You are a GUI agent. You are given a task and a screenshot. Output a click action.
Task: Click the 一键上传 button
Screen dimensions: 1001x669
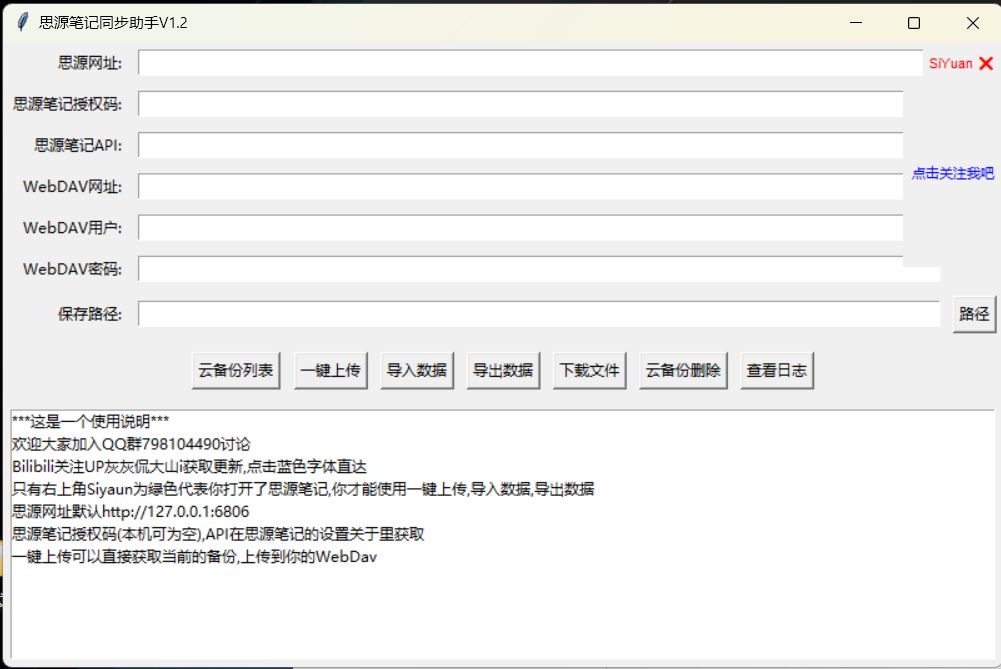pyautogui.click(x=331, y=370)
